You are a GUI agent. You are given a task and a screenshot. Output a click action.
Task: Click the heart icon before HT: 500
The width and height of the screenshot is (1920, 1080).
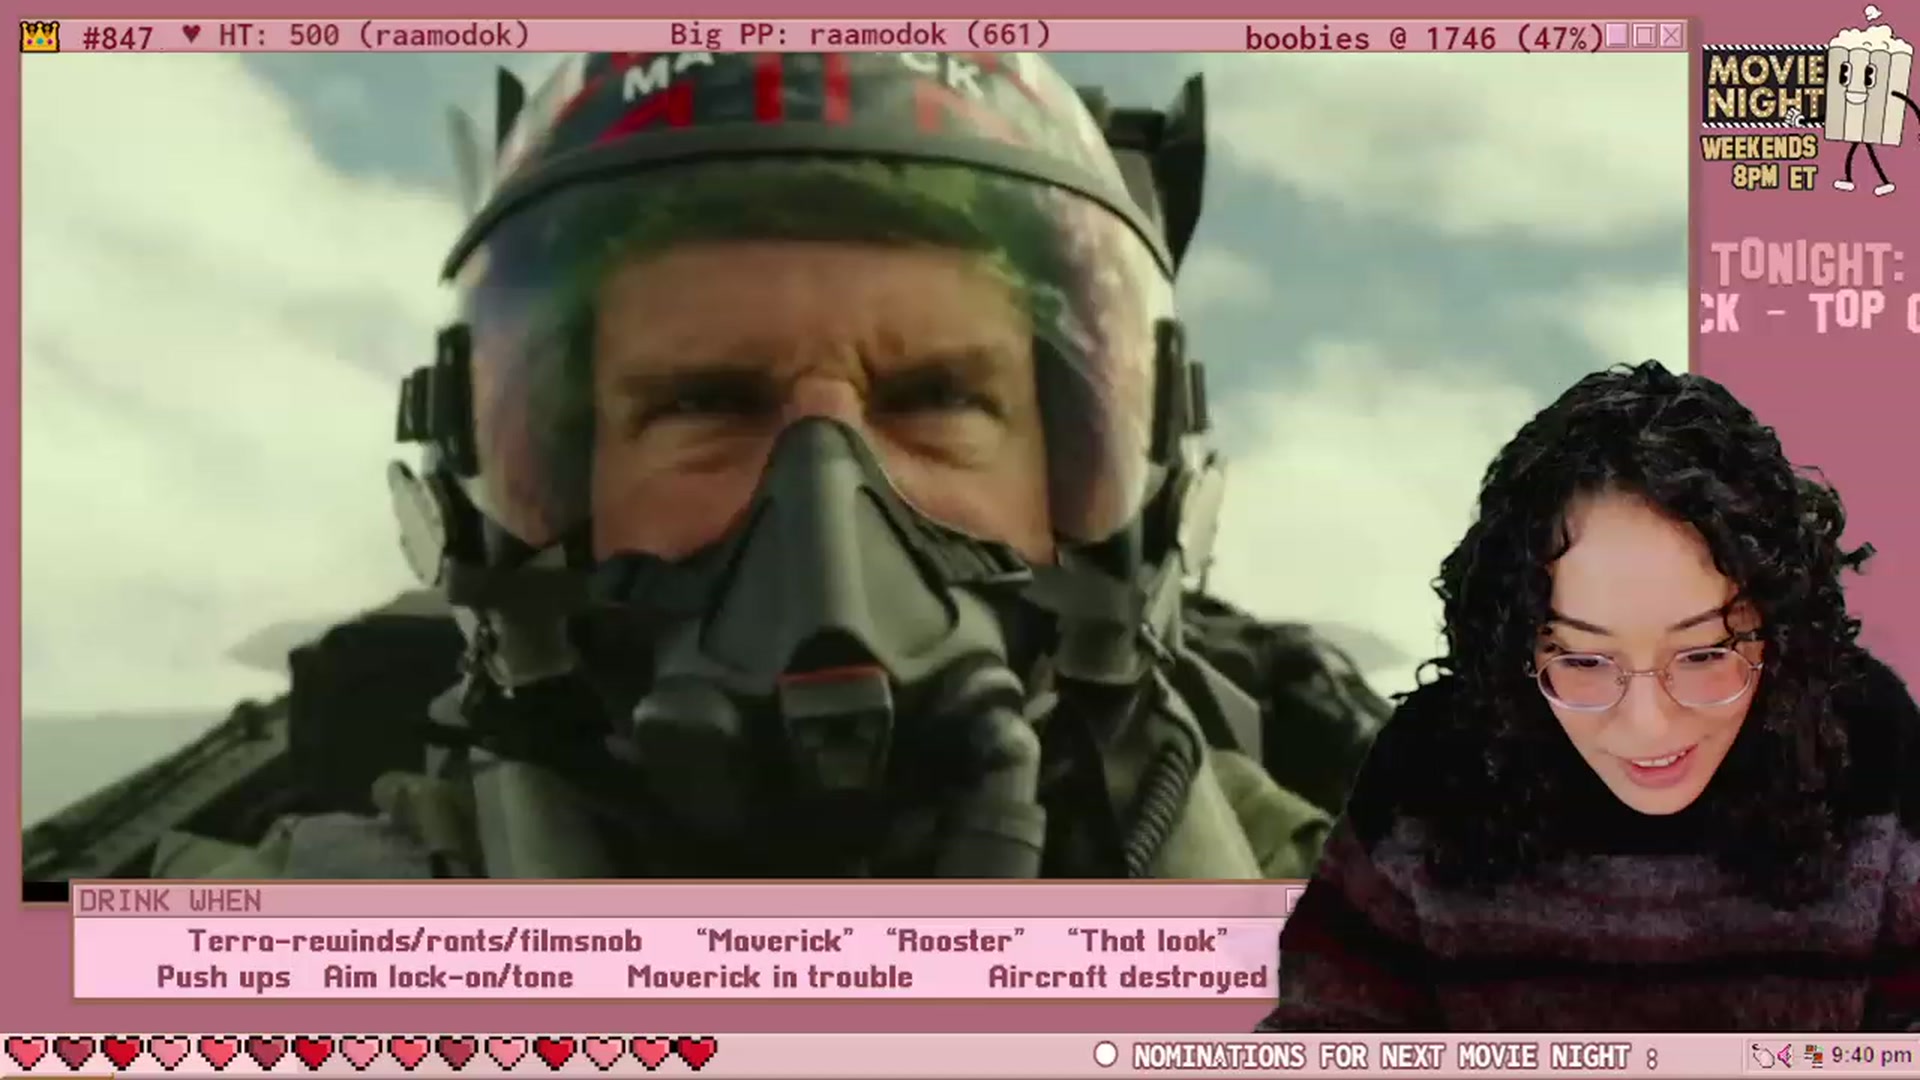point(191,35)
